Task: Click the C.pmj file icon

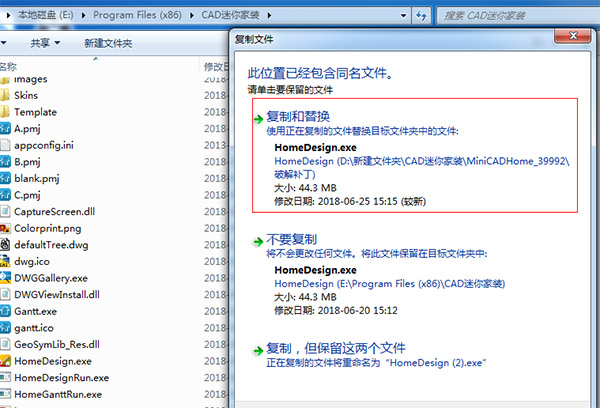Action: [5, 195]
